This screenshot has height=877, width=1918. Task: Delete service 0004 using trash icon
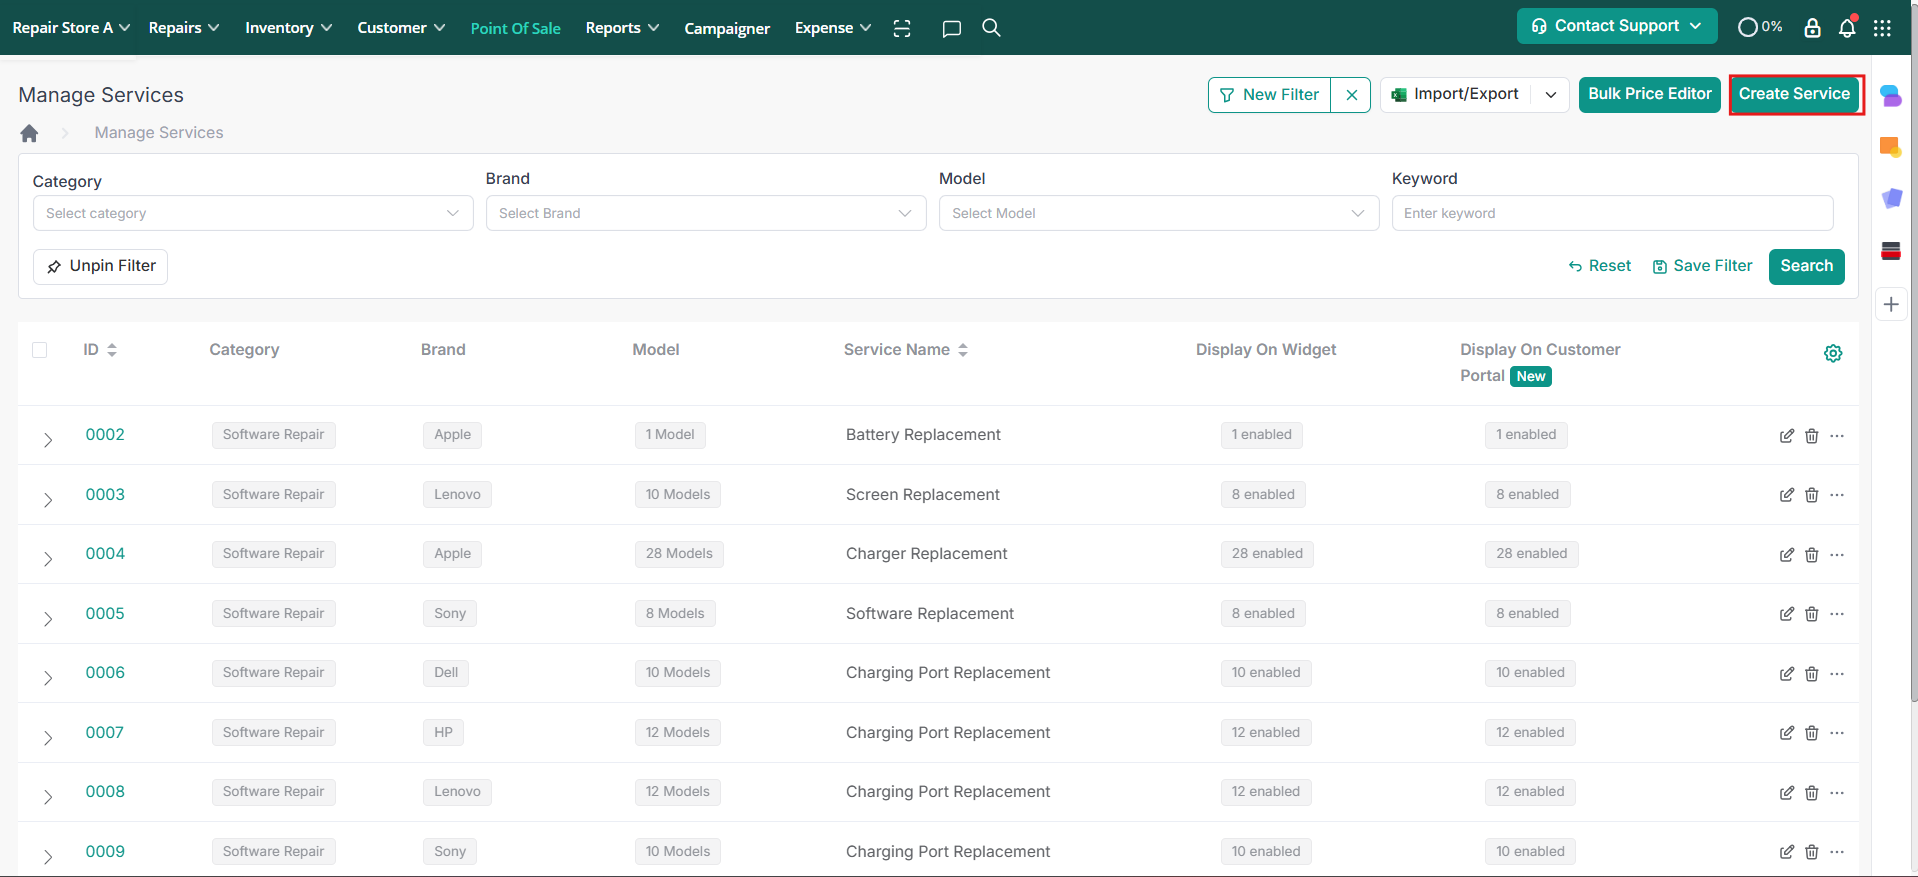[1811, 555]
